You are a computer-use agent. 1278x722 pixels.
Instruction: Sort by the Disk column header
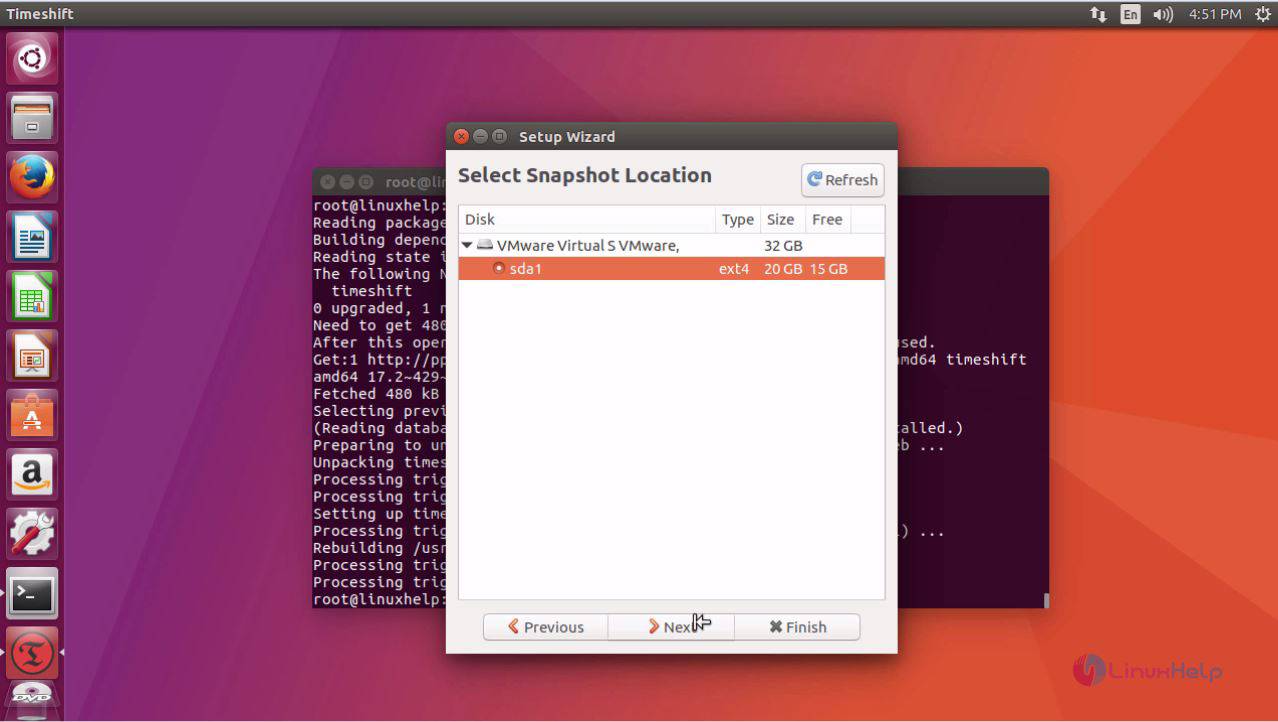(587, 220)
